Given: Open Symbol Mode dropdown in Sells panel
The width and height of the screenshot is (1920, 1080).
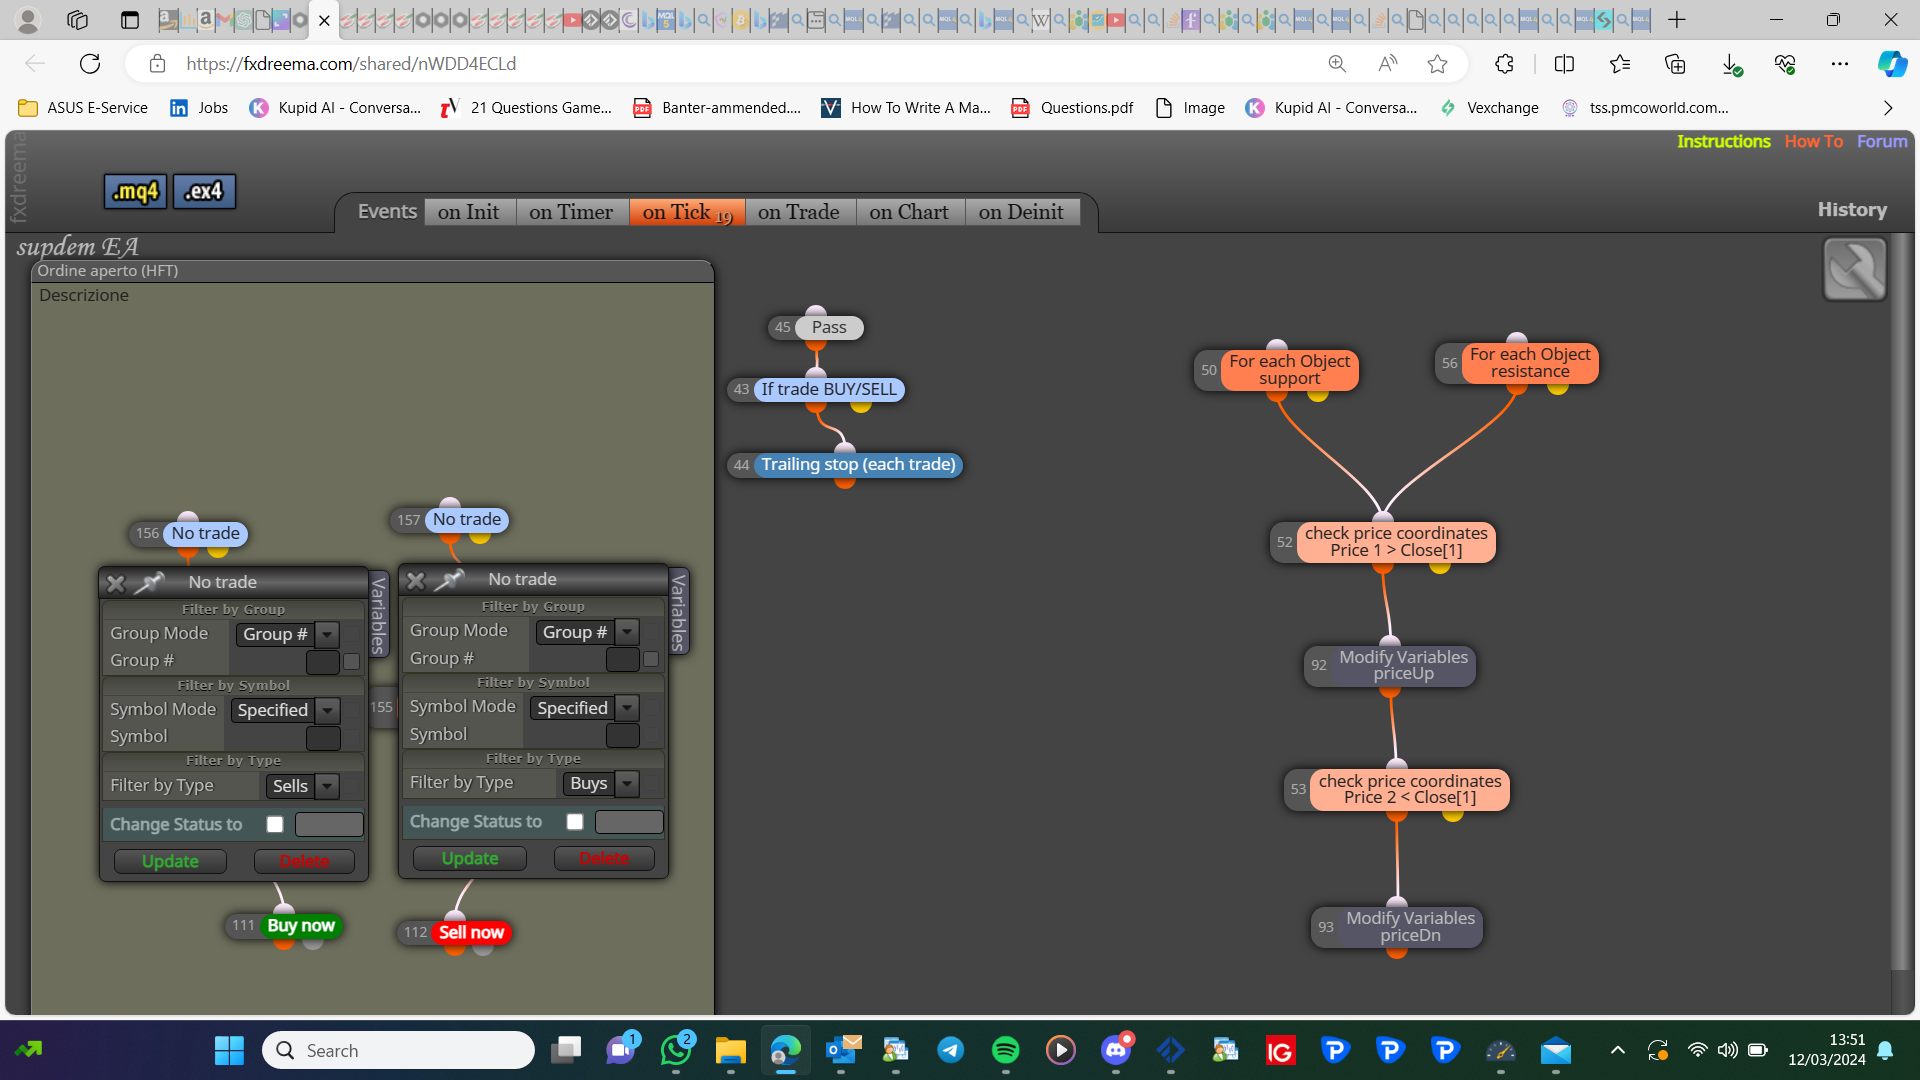Looking at the screenshot, I should pyautogui.click(x=285, y=710).
